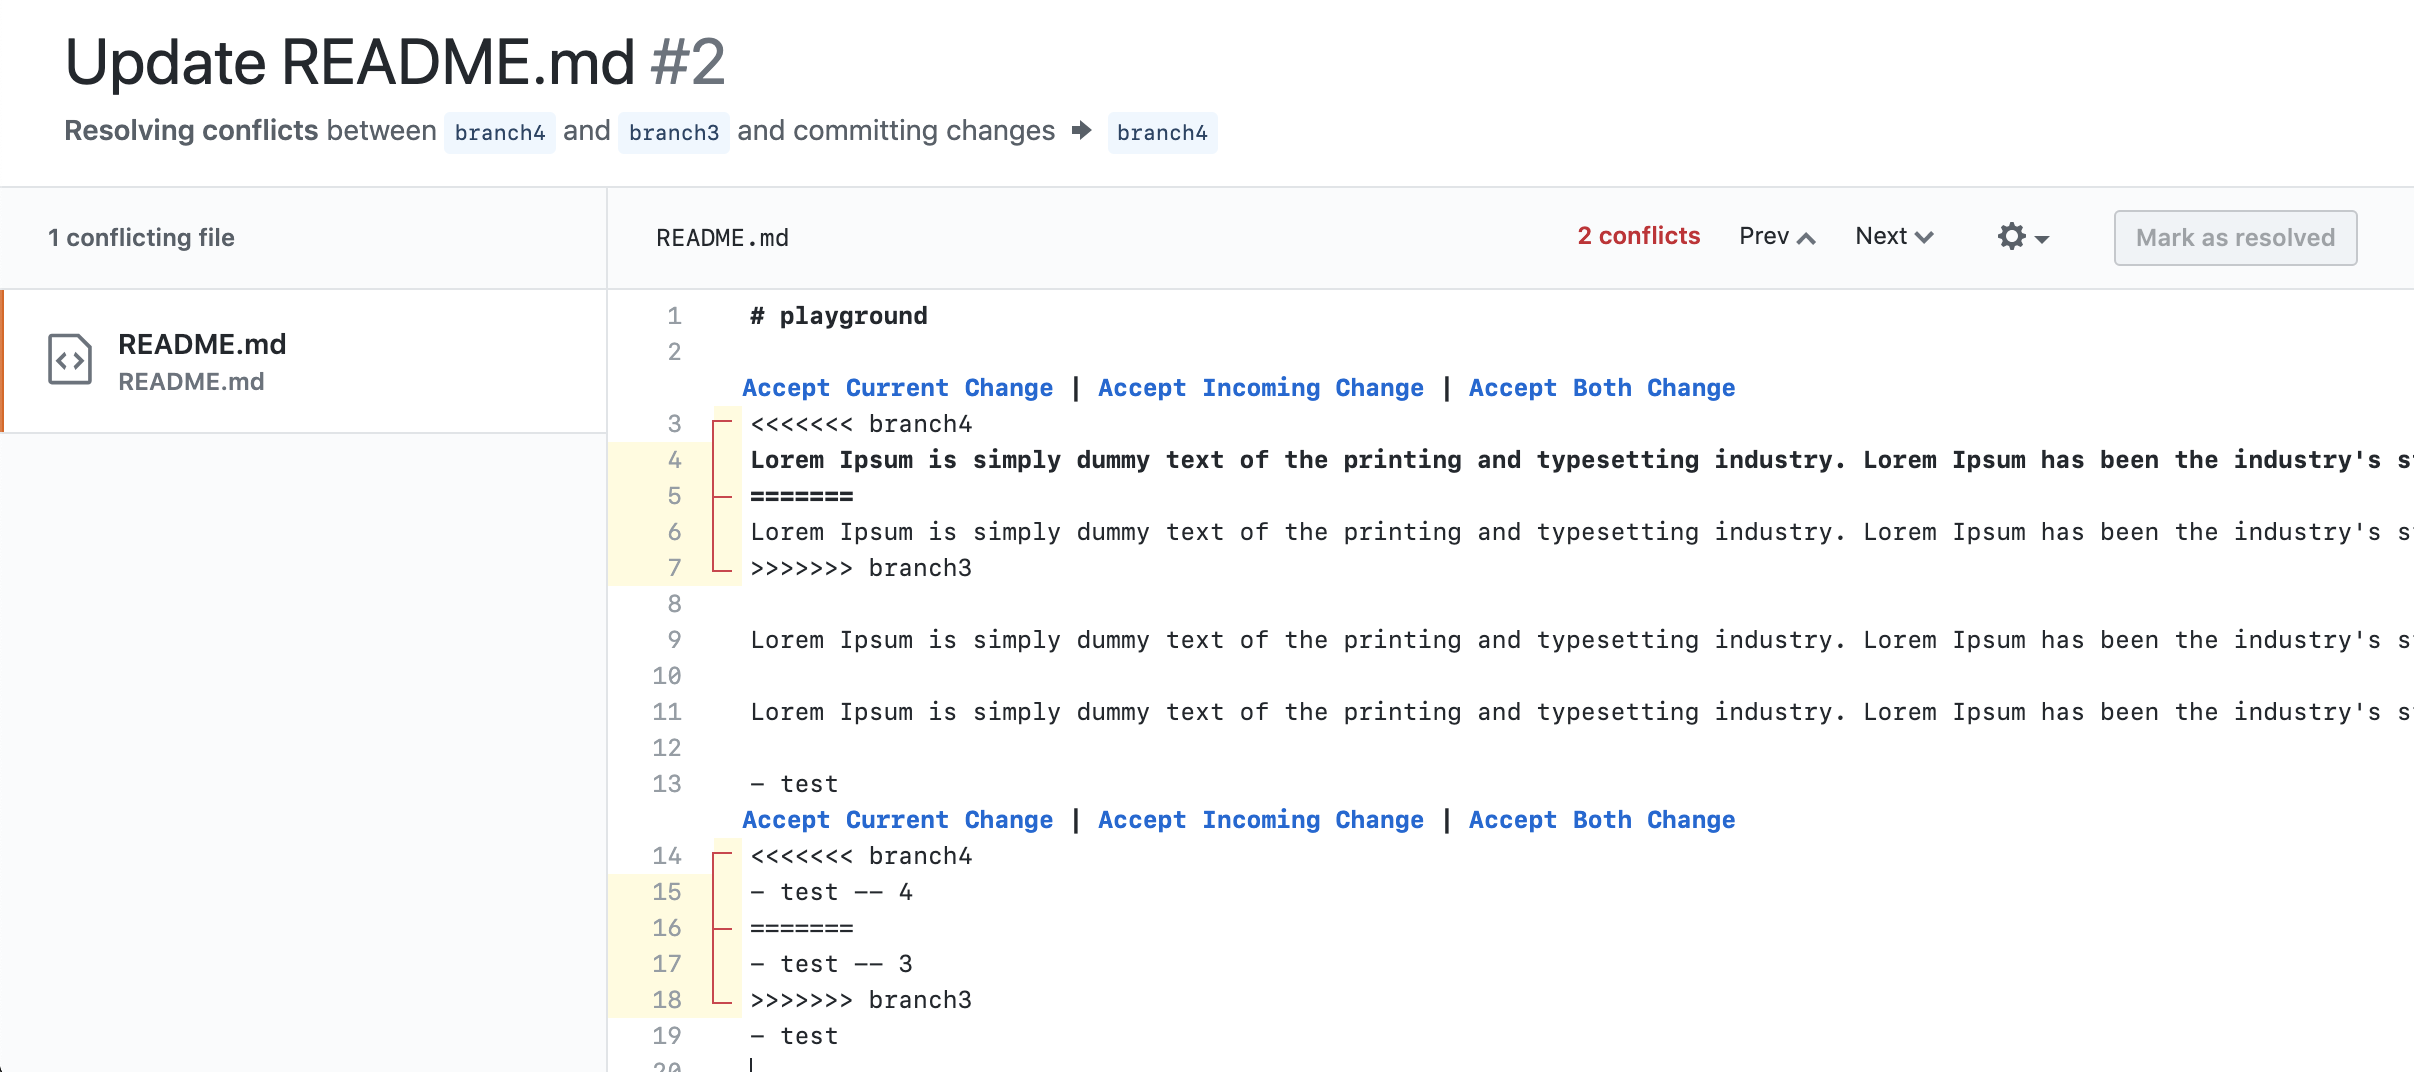Click the '– test –– 3' line
This screenshot has height=1072, width=2414.
tap(831, 964)
